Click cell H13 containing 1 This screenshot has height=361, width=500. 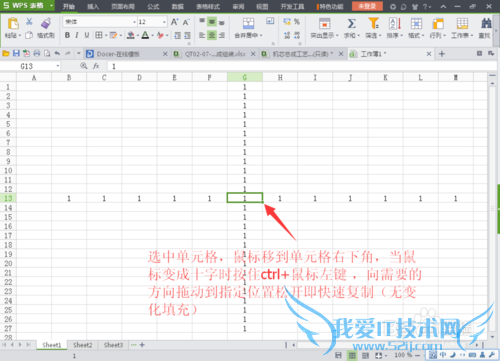click(280, 198)
